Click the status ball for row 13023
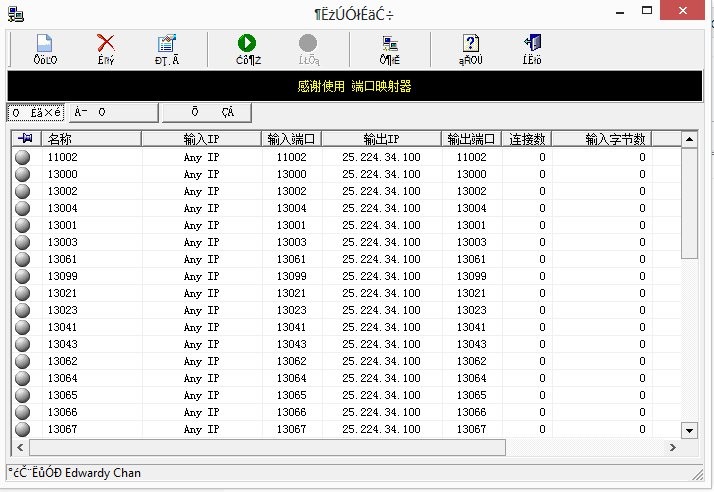This screenshot has height=492, width=714. (x=22, y=310)
